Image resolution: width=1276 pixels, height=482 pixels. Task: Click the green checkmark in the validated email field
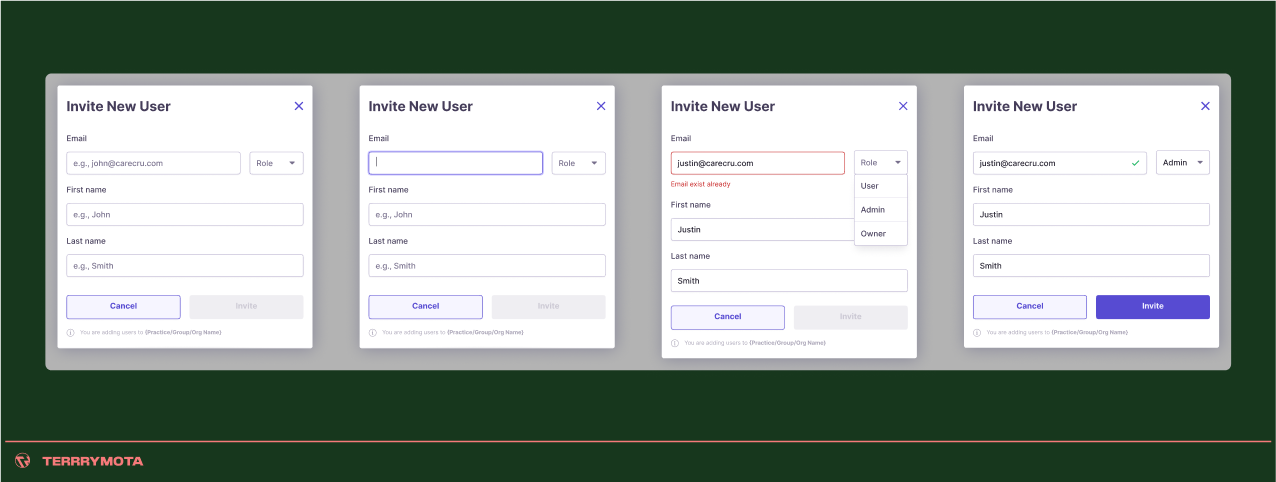(1135, 163)
